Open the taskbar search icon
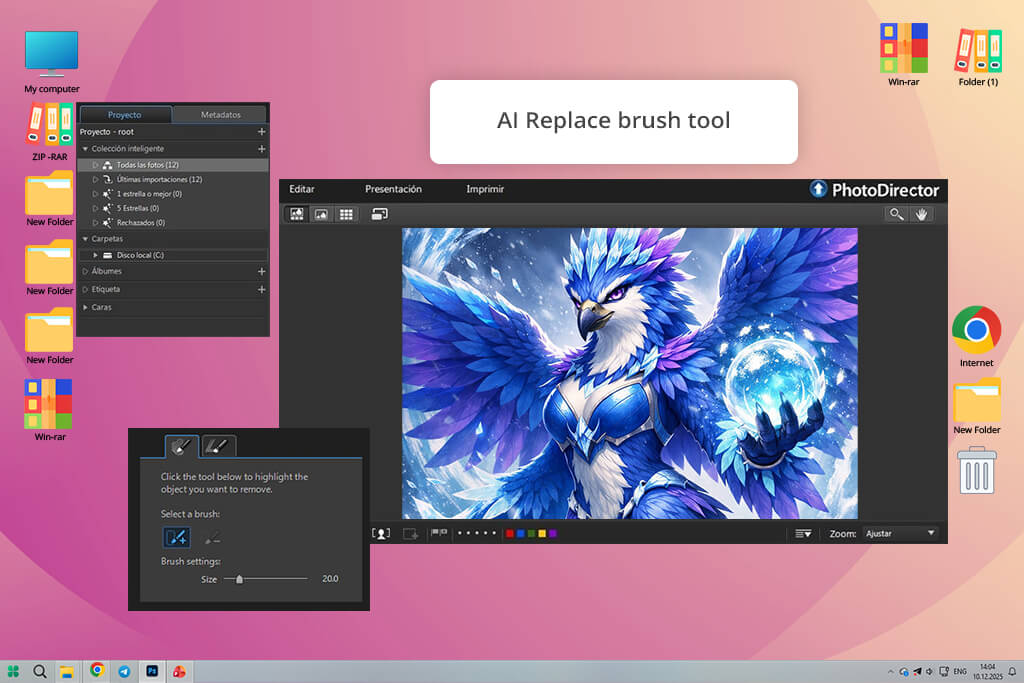The width and height of the screenshot is (1024, 683). tap(40, 671)
